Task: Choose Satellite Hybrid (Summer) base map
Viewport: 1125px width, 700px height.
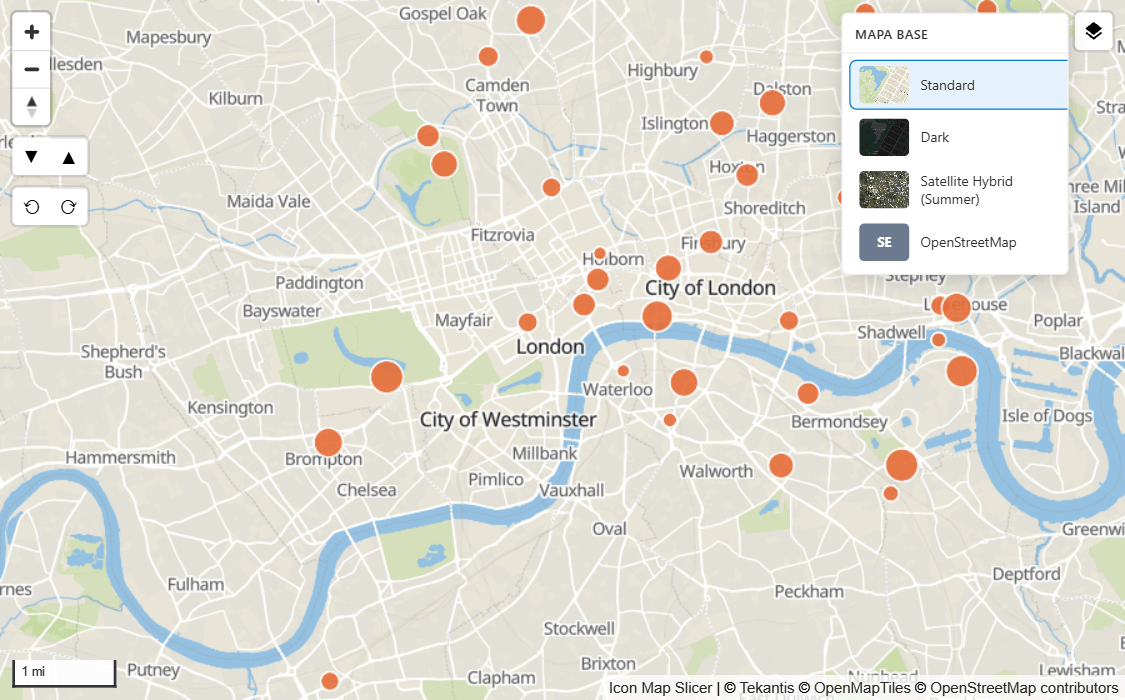Action: coord(959,190)
